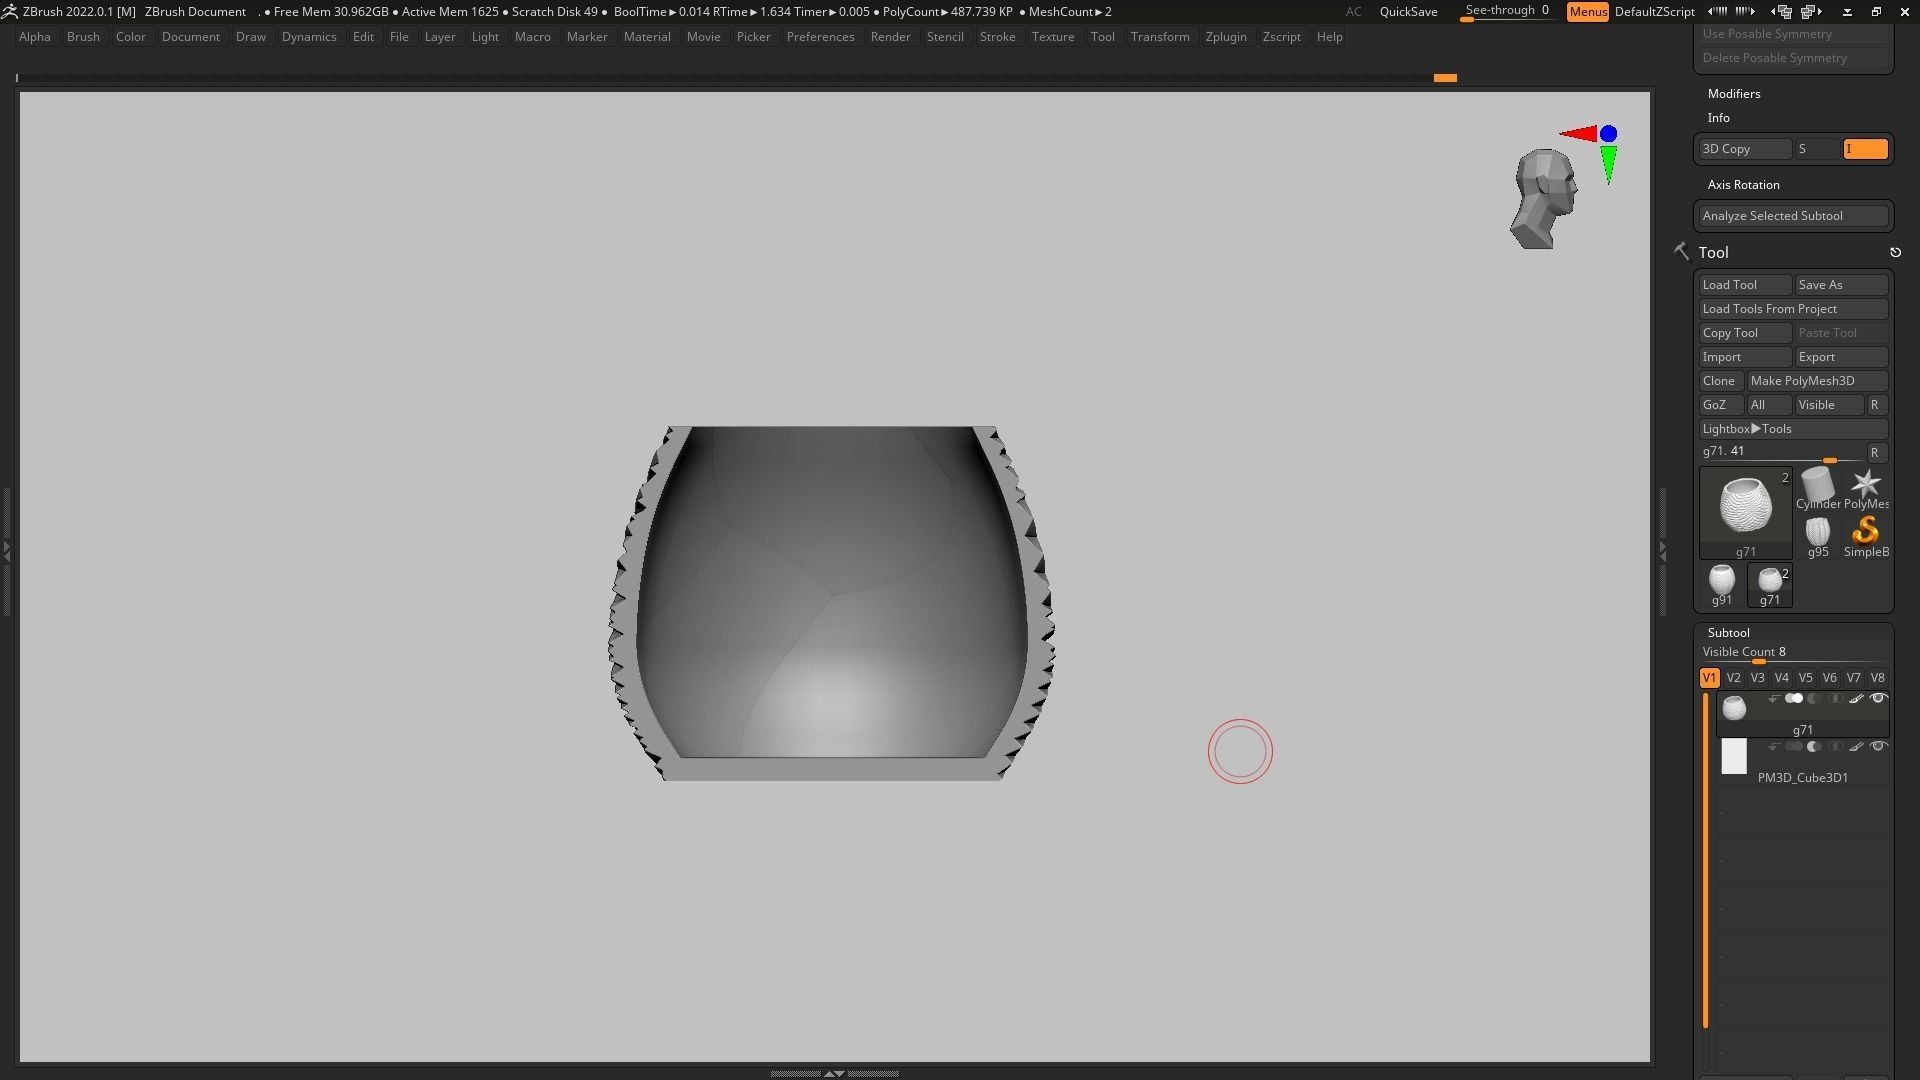The width and height of the screenshot is (1920, 1080).
Task: Toggle the Menus button off
Action: [x=1587, y=12]
